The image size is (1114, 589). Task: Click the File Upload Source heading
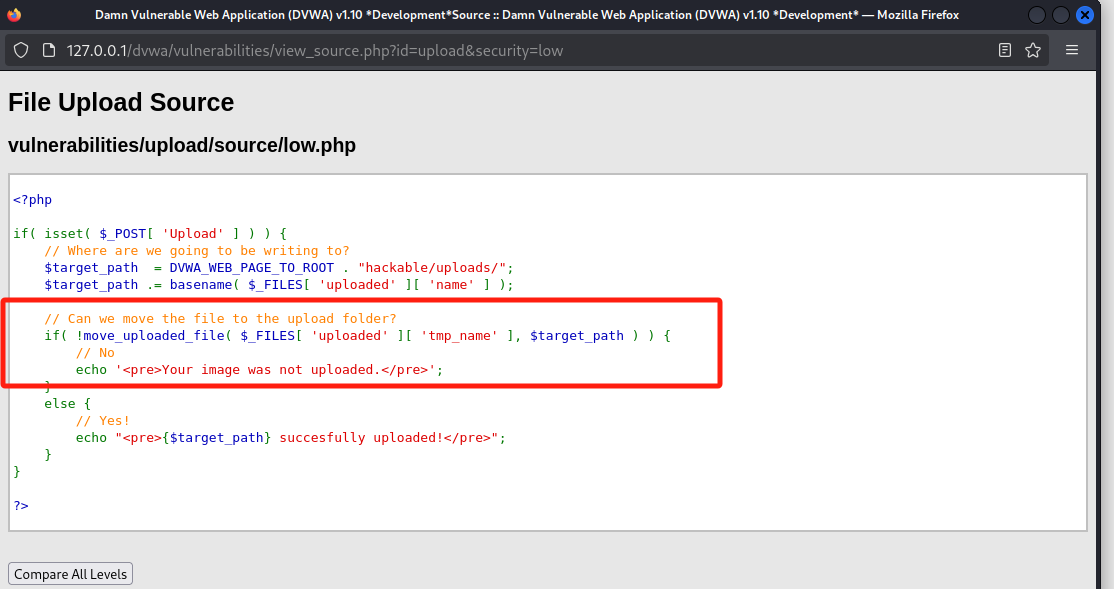121,102
